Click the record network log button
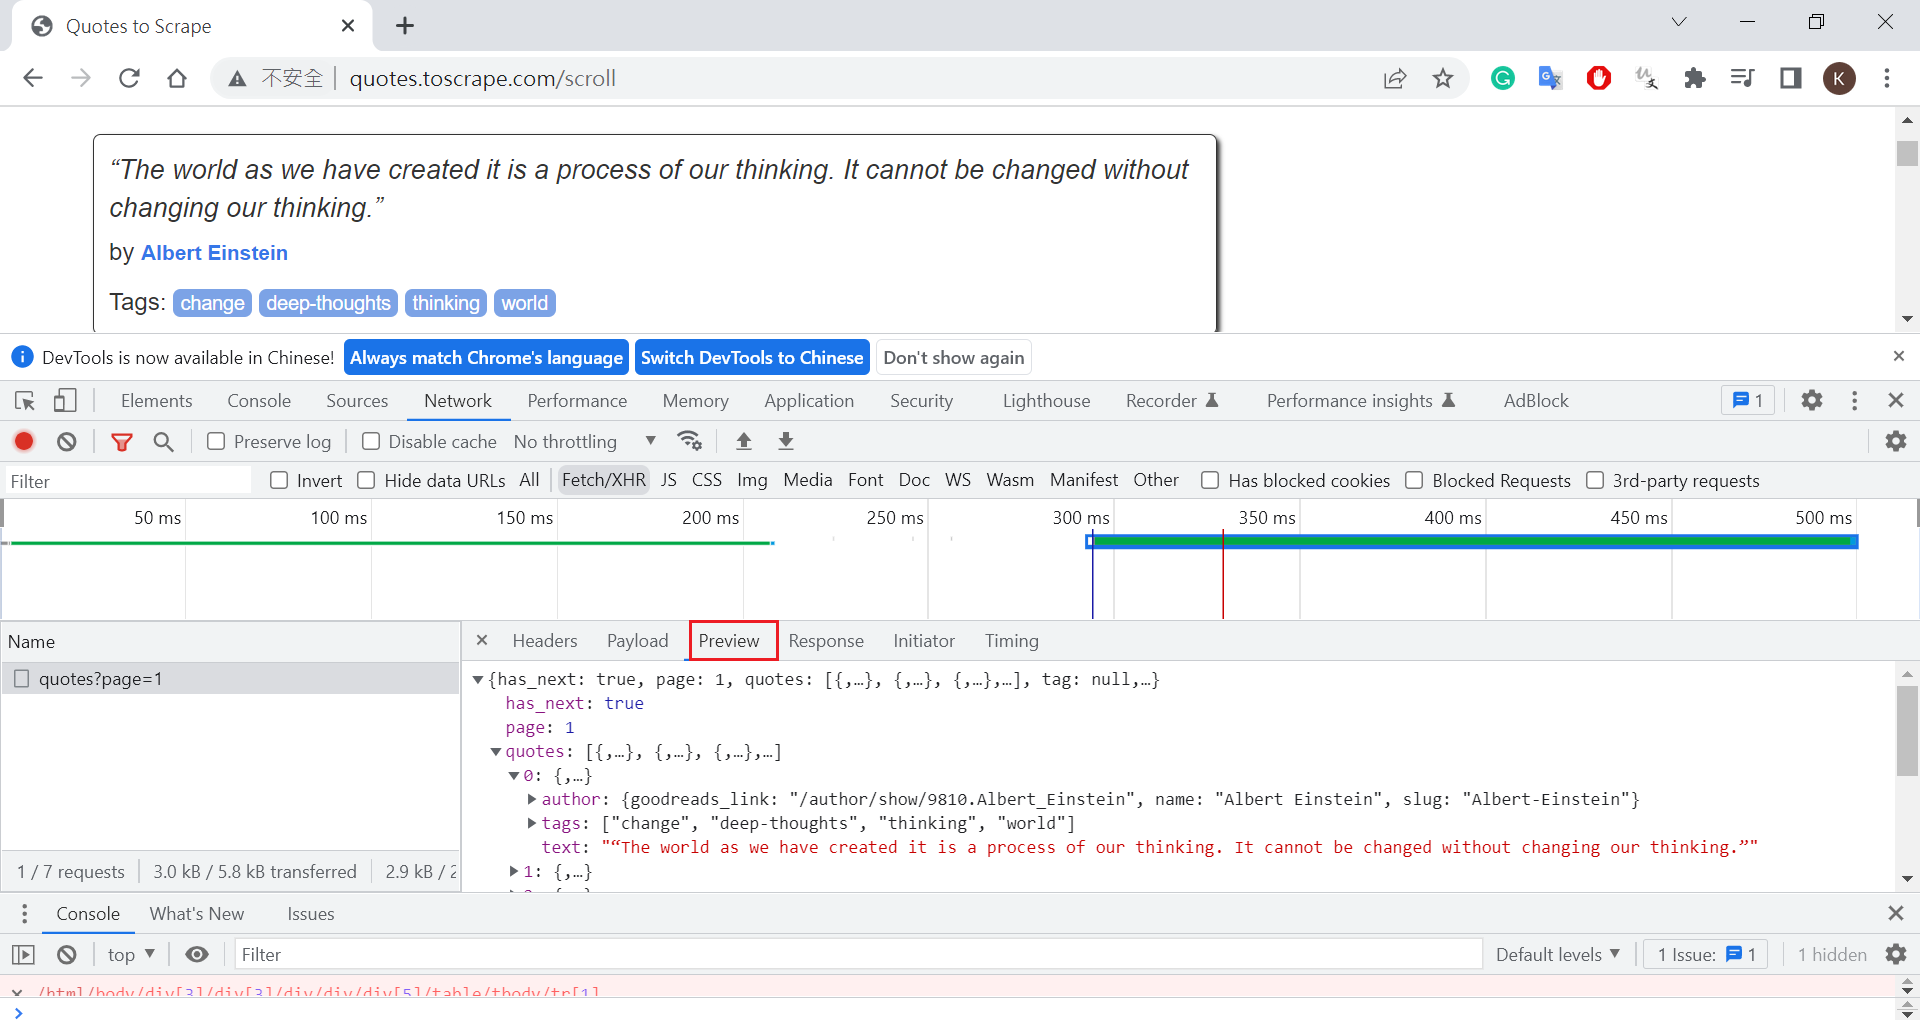The width and height of the screenshot is (1920, 1020). 24,441
